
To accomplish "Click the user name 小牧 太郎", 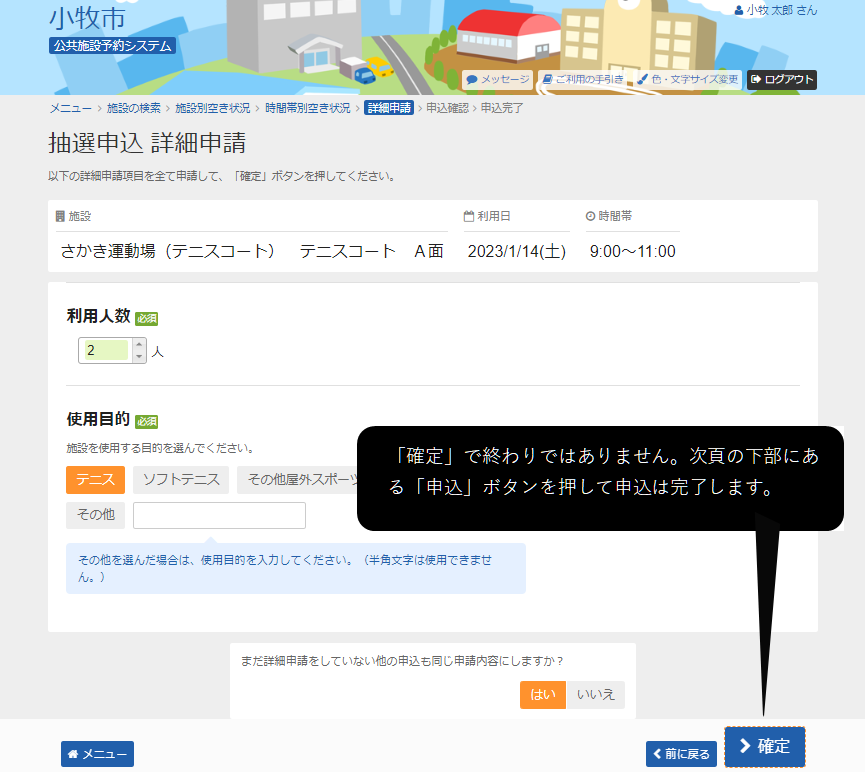I will pyautogui.click(x=775, y=10).
